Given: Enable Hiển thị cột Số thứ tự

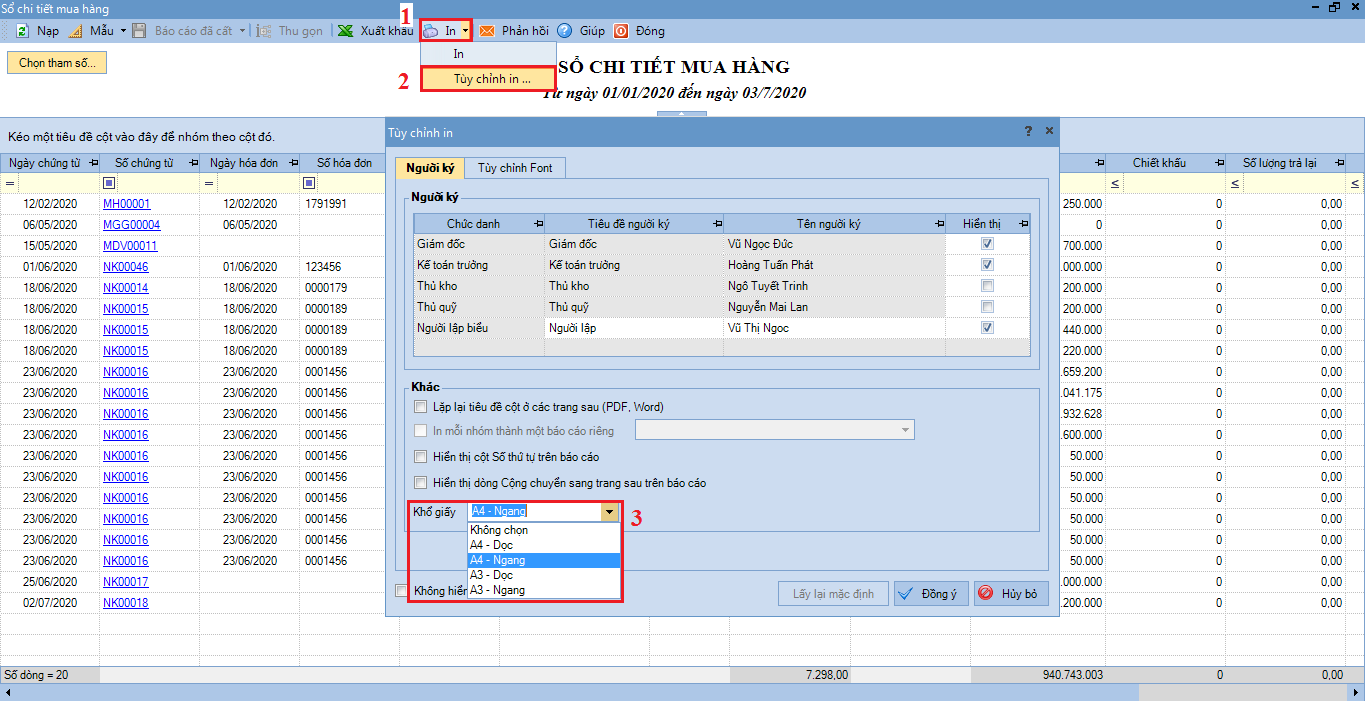Looking at the screenshot, I should pos(420,457).
